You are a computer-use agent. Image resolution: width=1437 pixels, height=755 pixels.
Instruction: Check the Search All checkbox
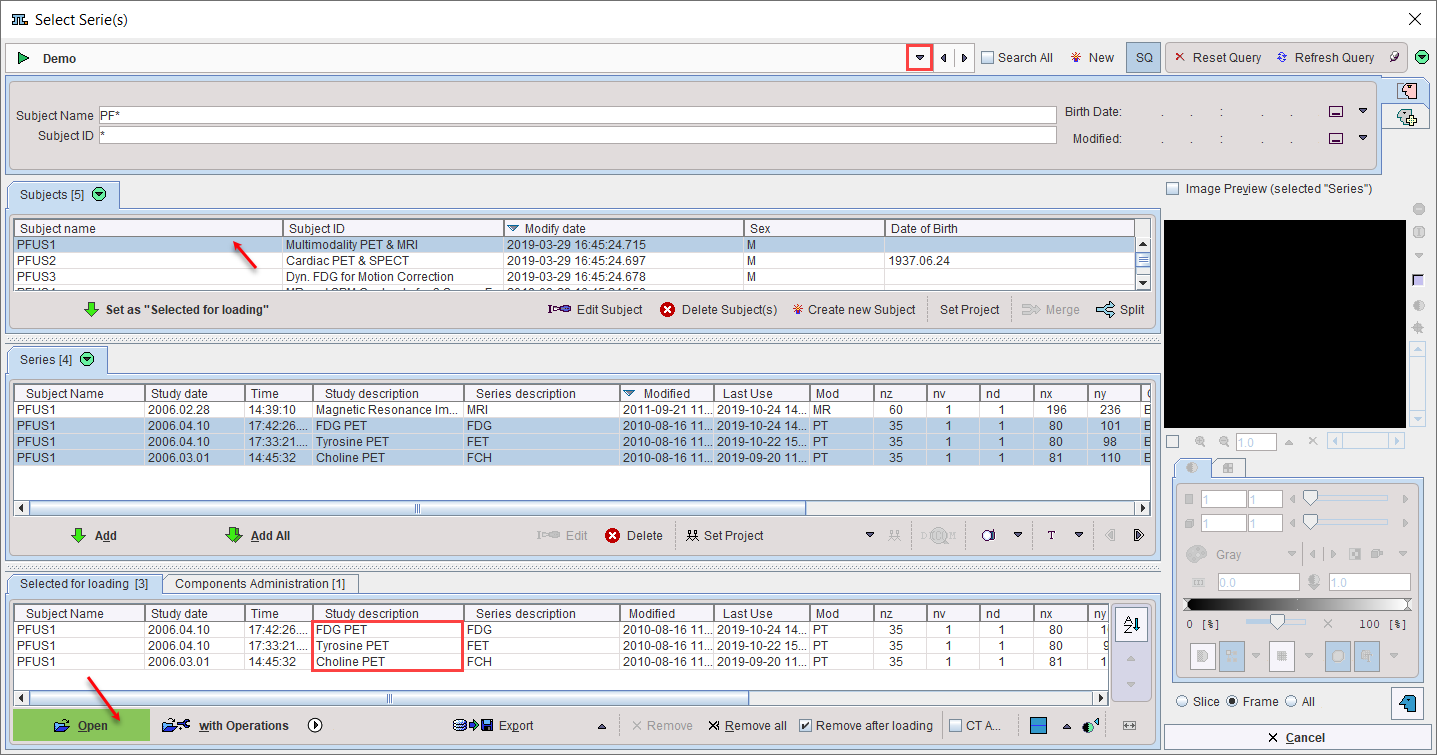pyautogui.click(x=988, y=58)
